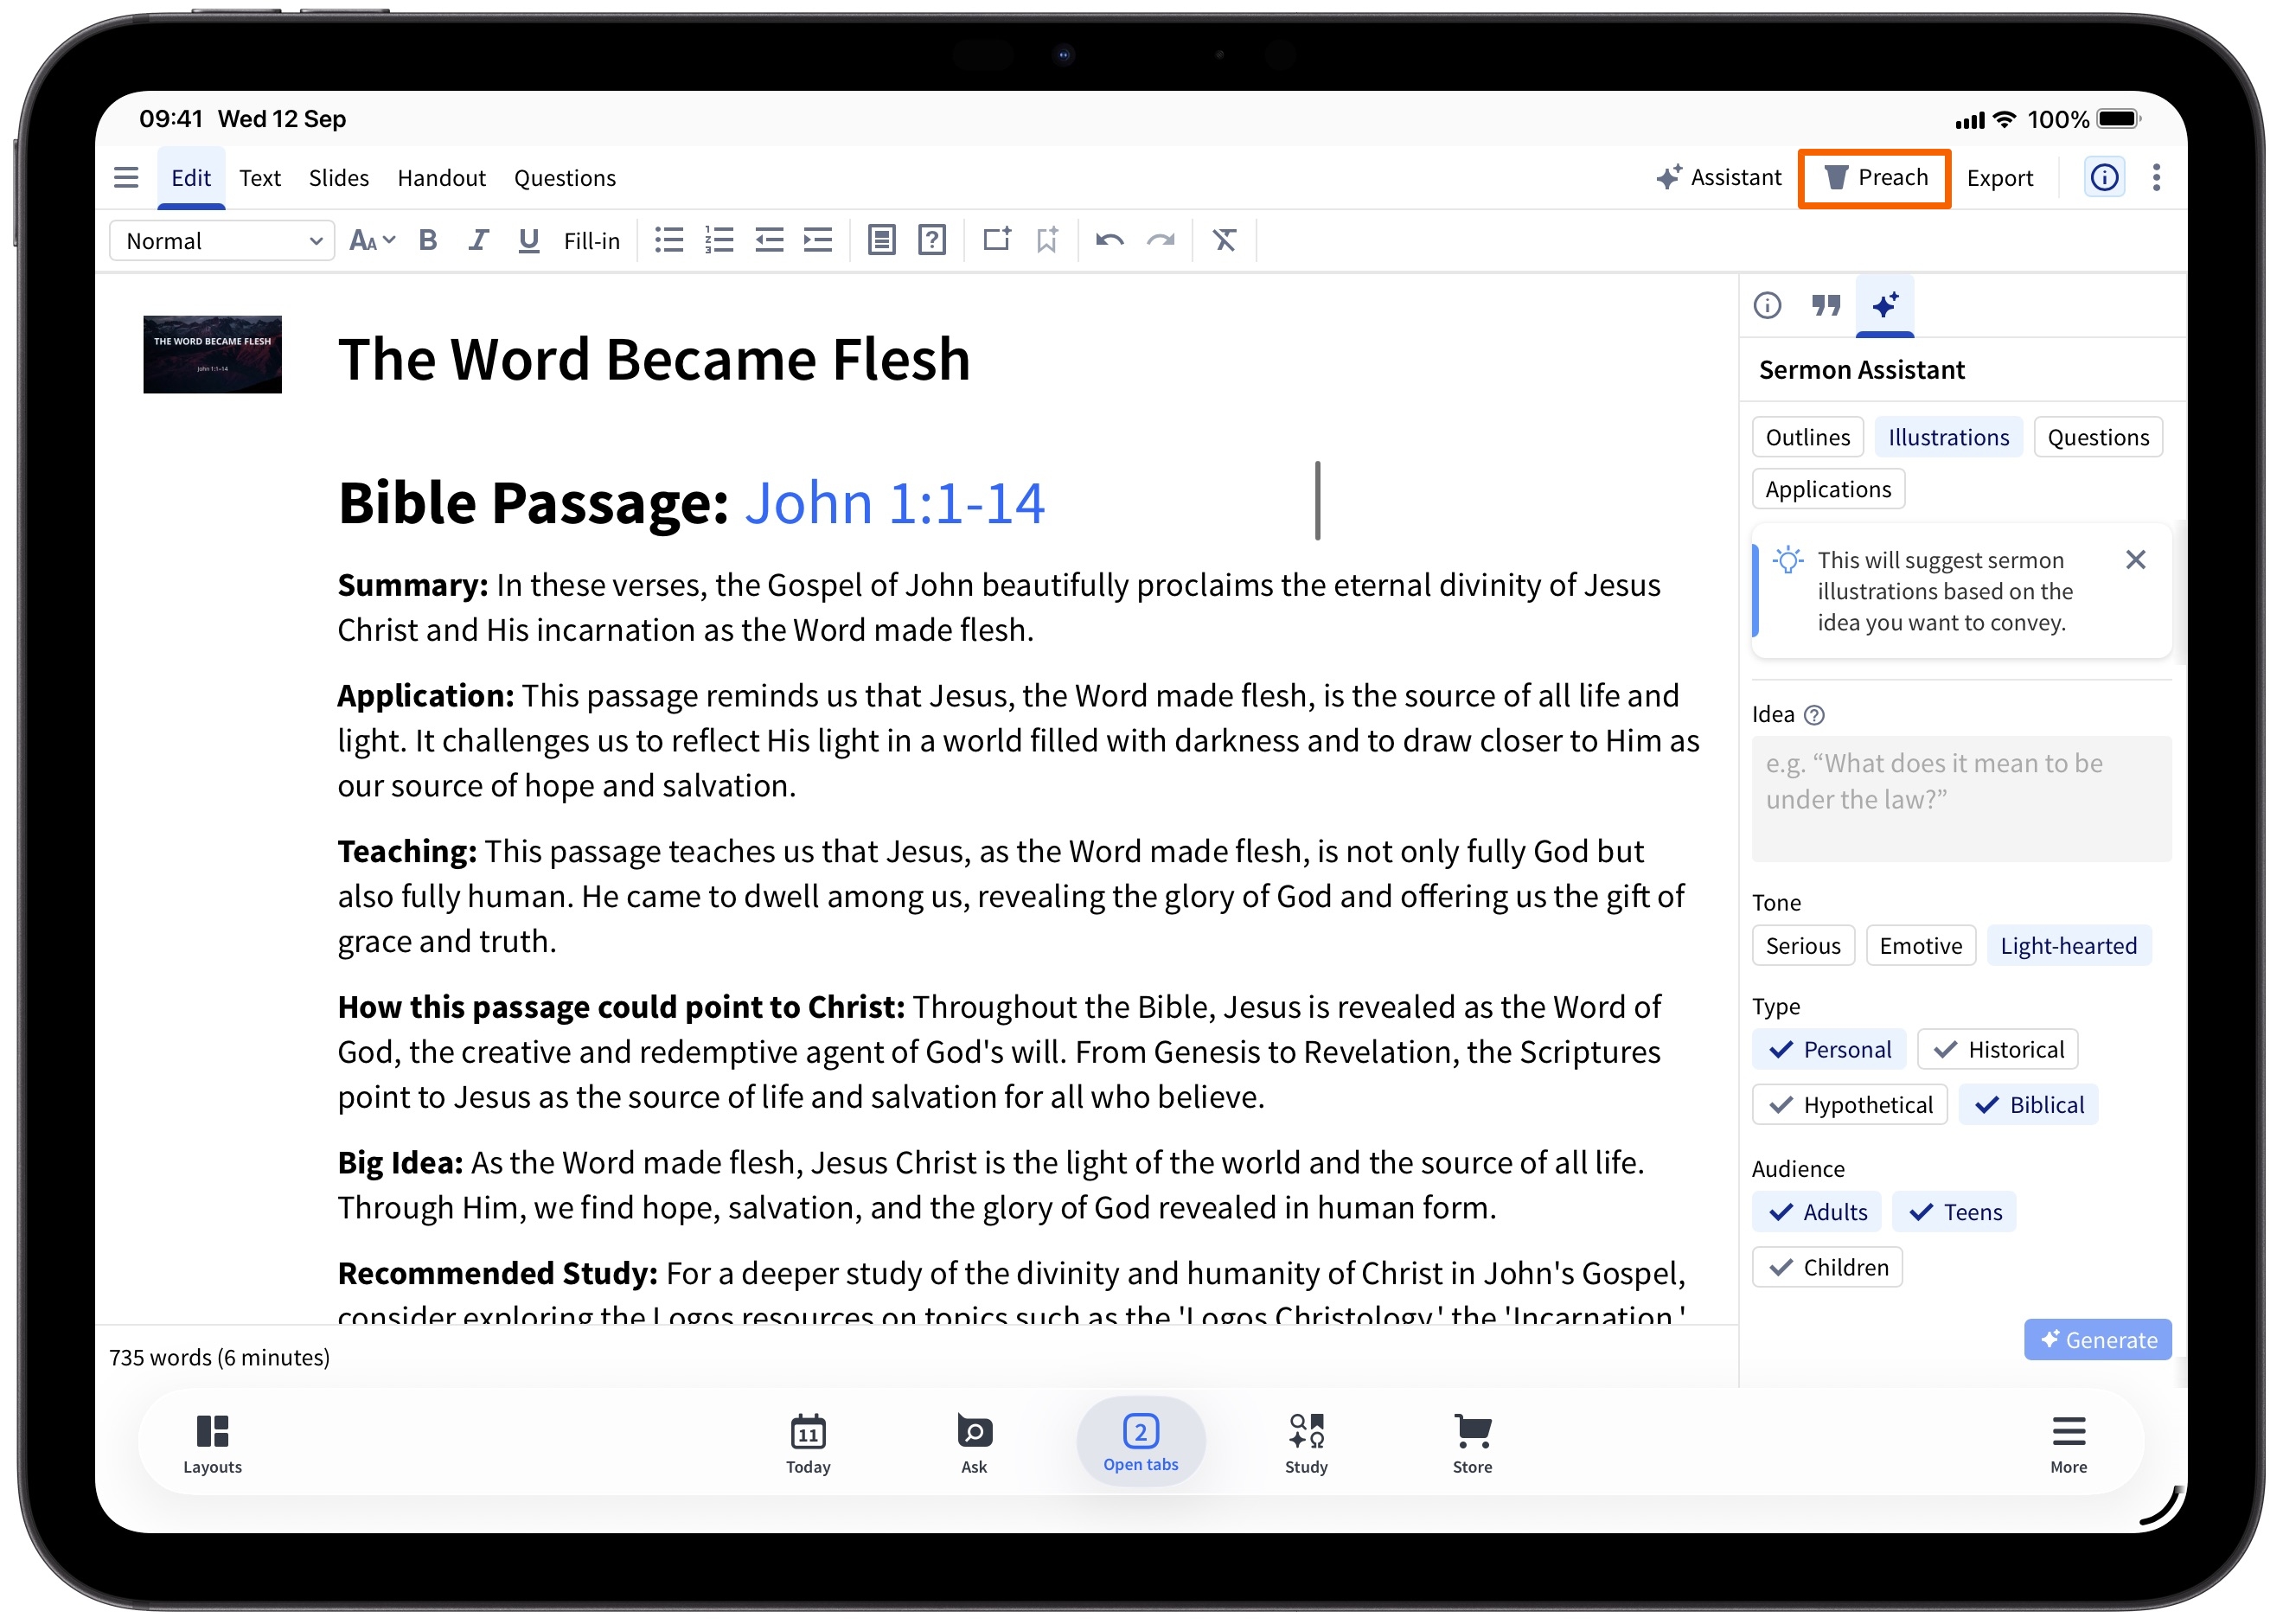Viewport: 2283px width, 1624px height.
Task: Toggle bold formatting
Action: [x=428, y=241]
